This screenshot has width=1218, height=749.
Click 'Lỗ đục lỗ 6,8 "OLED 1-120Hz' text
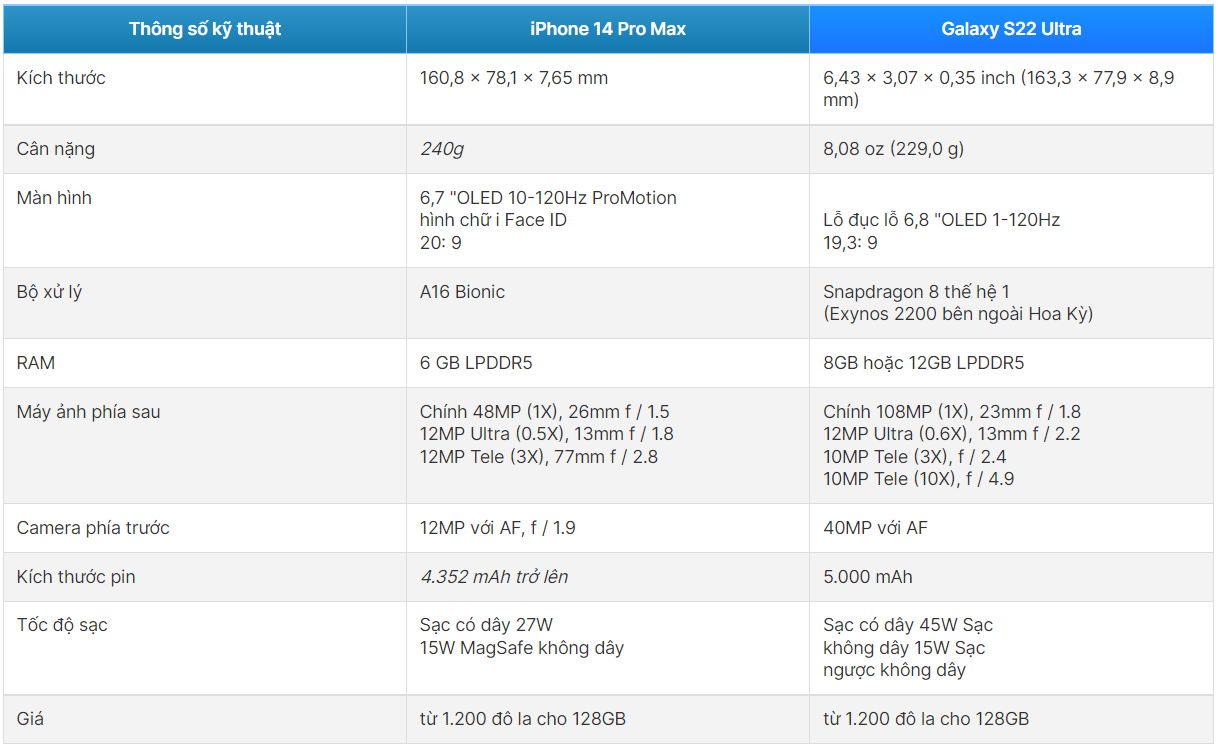click(x=941, y=220)
